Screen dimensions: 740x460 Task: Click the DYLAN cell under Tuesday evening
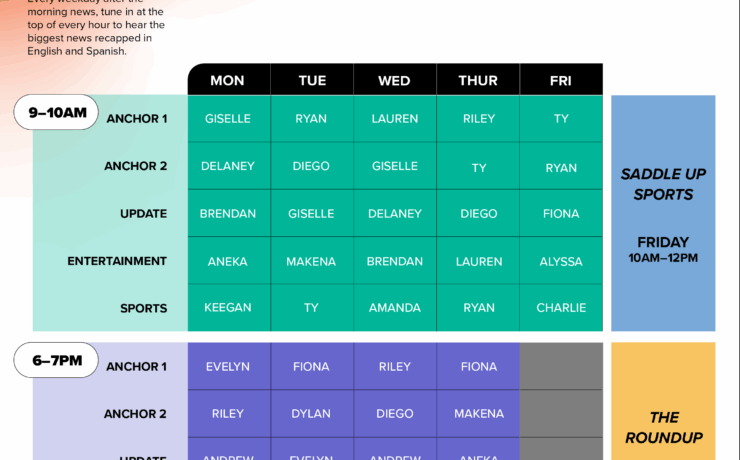click(311, 414)
